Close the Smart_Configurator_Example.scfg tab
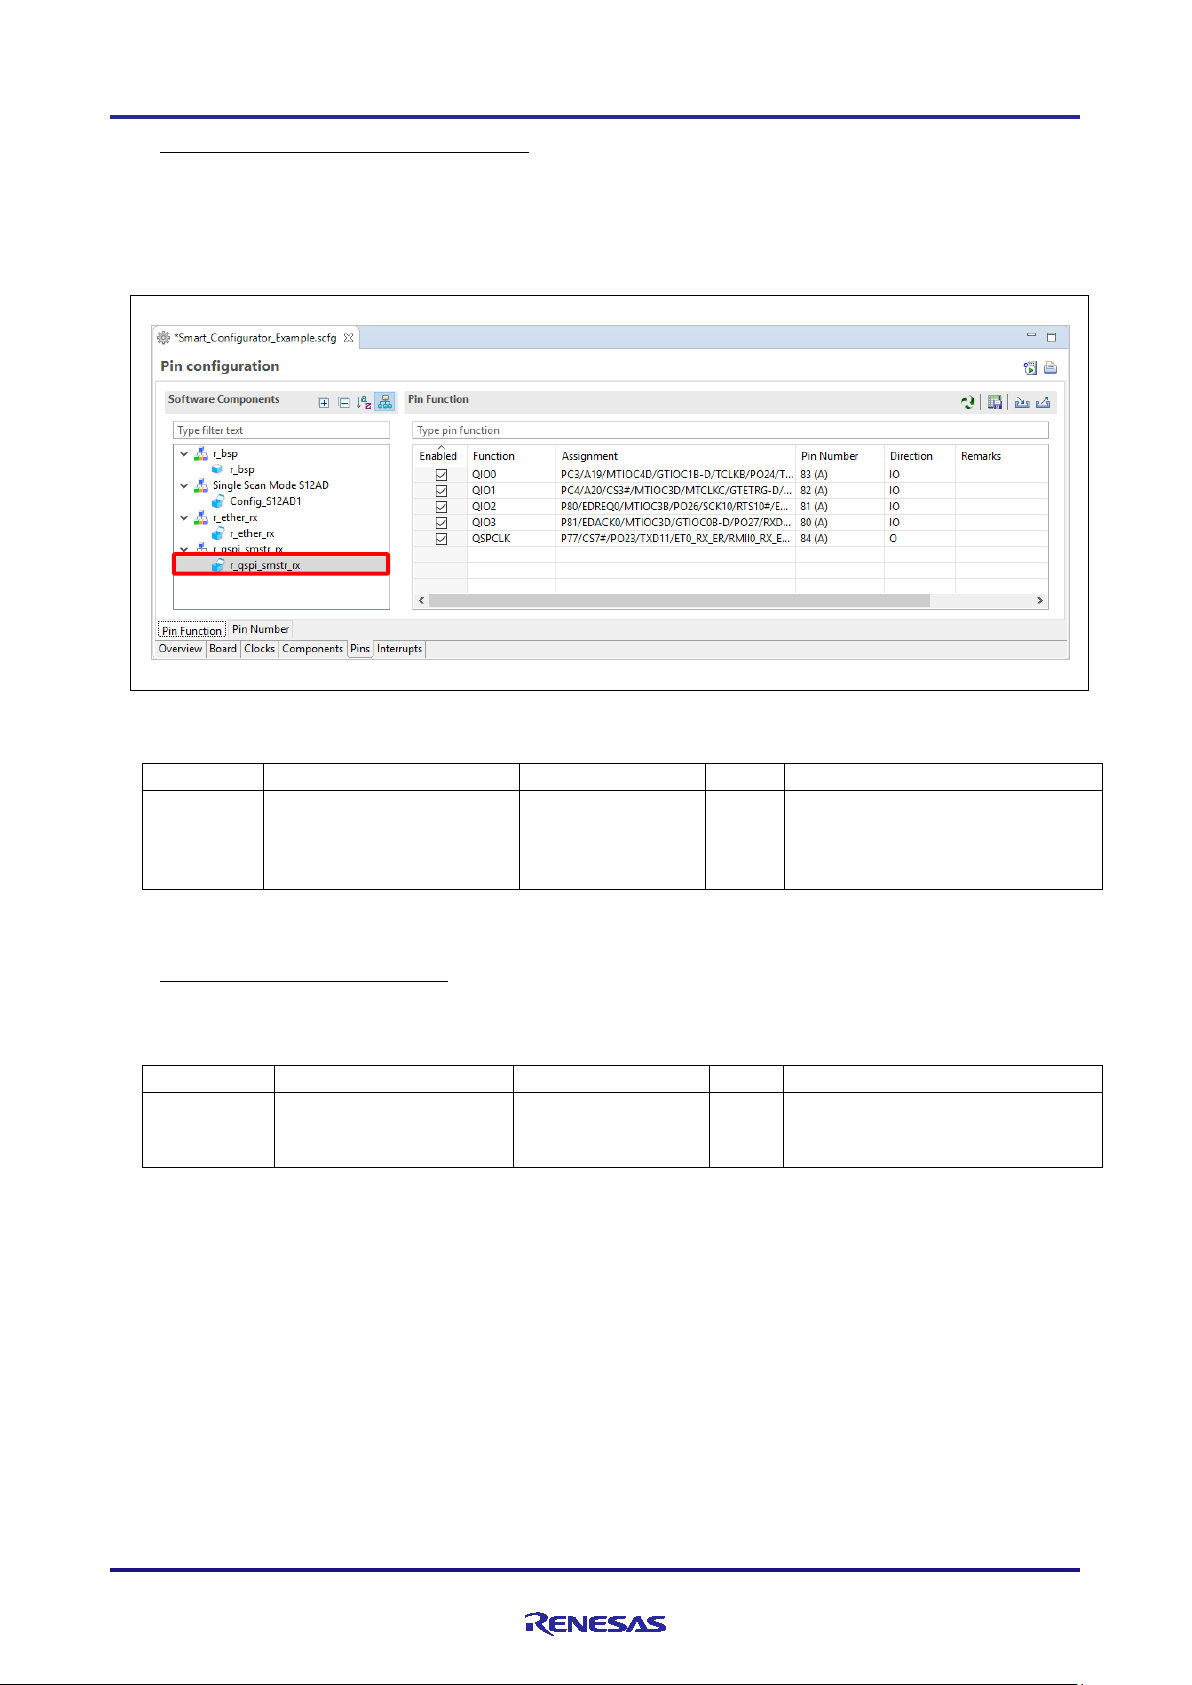1192x1685 pixels. 349,338
